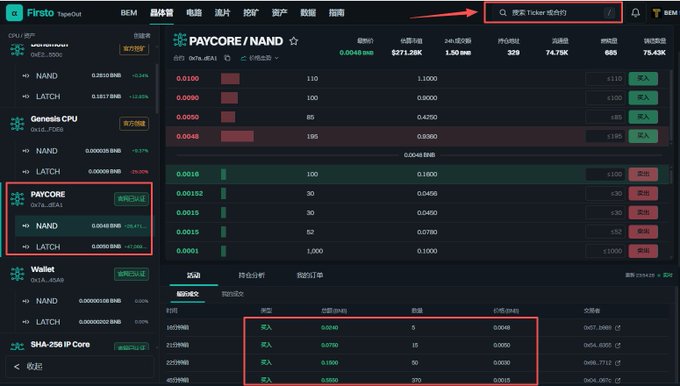Open trader link icon in 45分钟前 row
Image resolution: width=680 pixels, height=386 pixels.
point(618,380)
